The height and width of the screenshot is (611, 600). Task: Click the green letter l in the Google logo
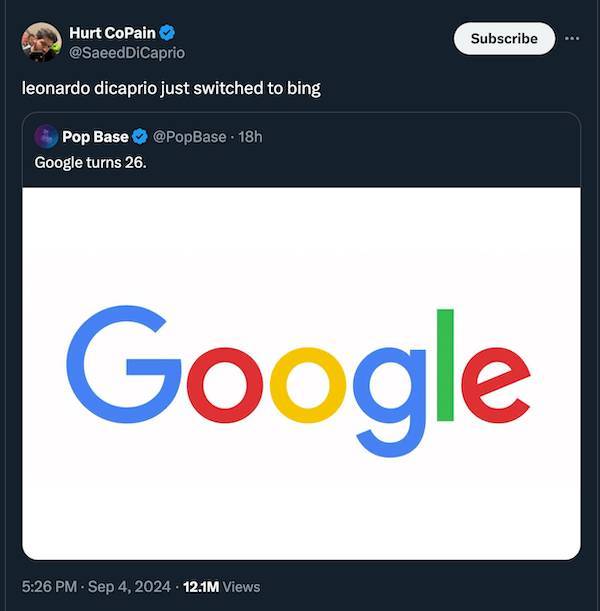pos(445,364)
